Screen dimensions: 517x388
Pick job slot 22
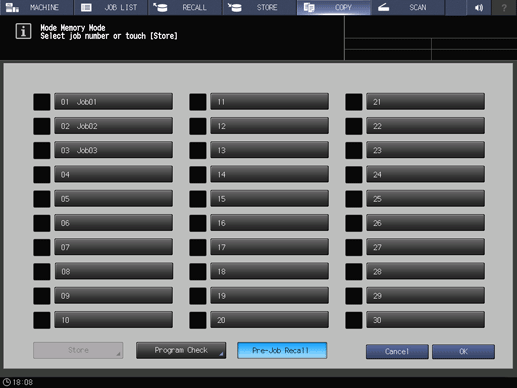[425, 126]
